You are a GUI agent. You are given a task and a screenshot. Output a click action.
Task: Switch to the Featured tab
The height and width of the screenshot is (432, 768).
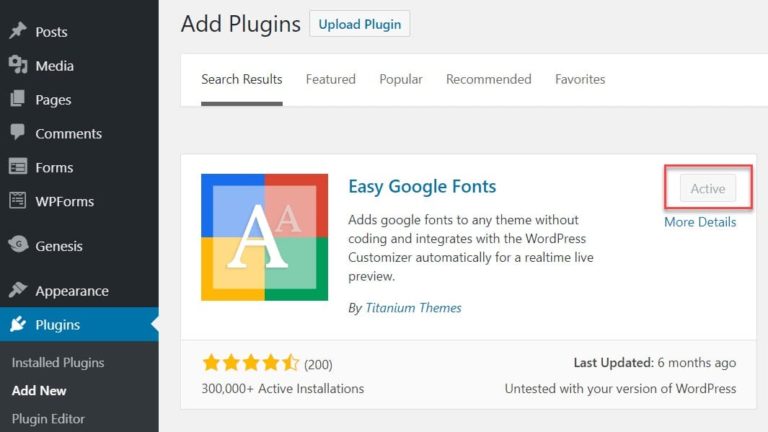point(331,79)
